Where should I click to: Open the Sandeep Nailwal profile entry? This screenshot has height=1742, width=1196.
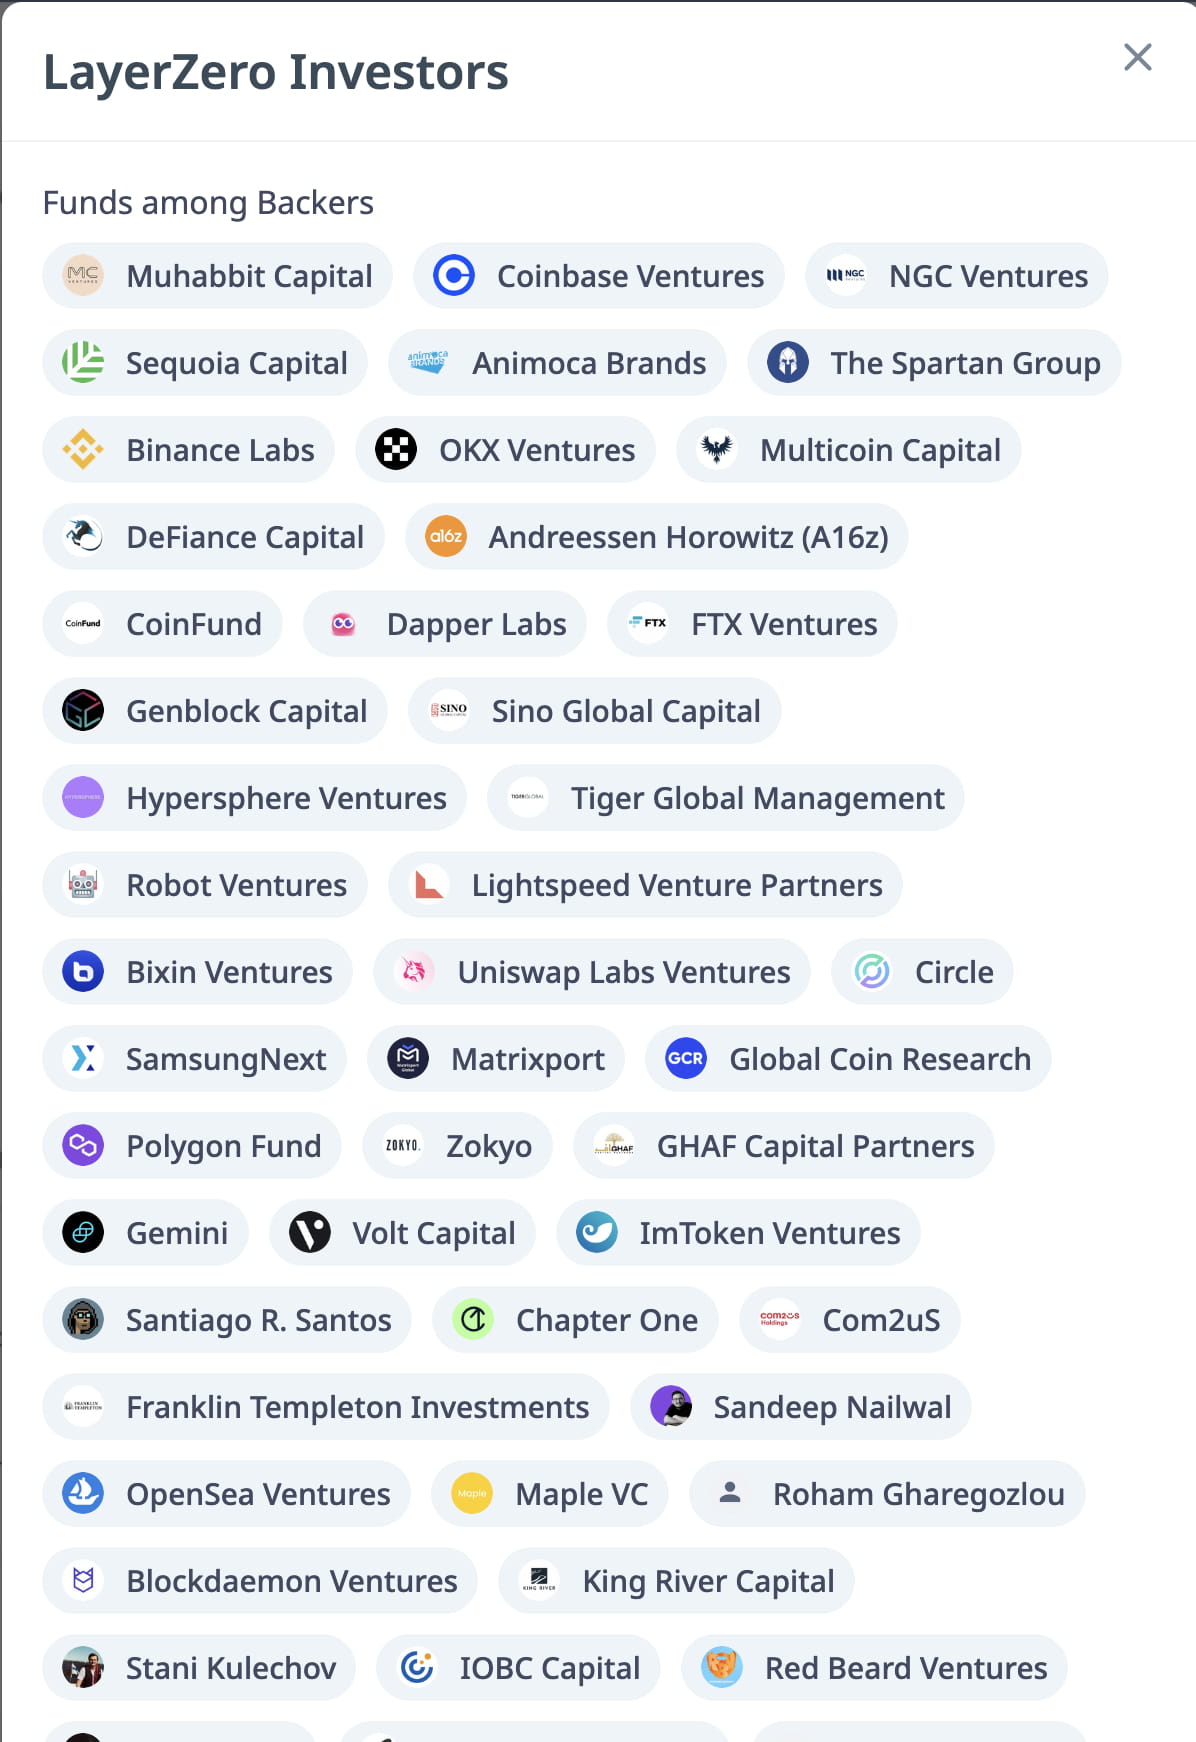pos(799,1407)
